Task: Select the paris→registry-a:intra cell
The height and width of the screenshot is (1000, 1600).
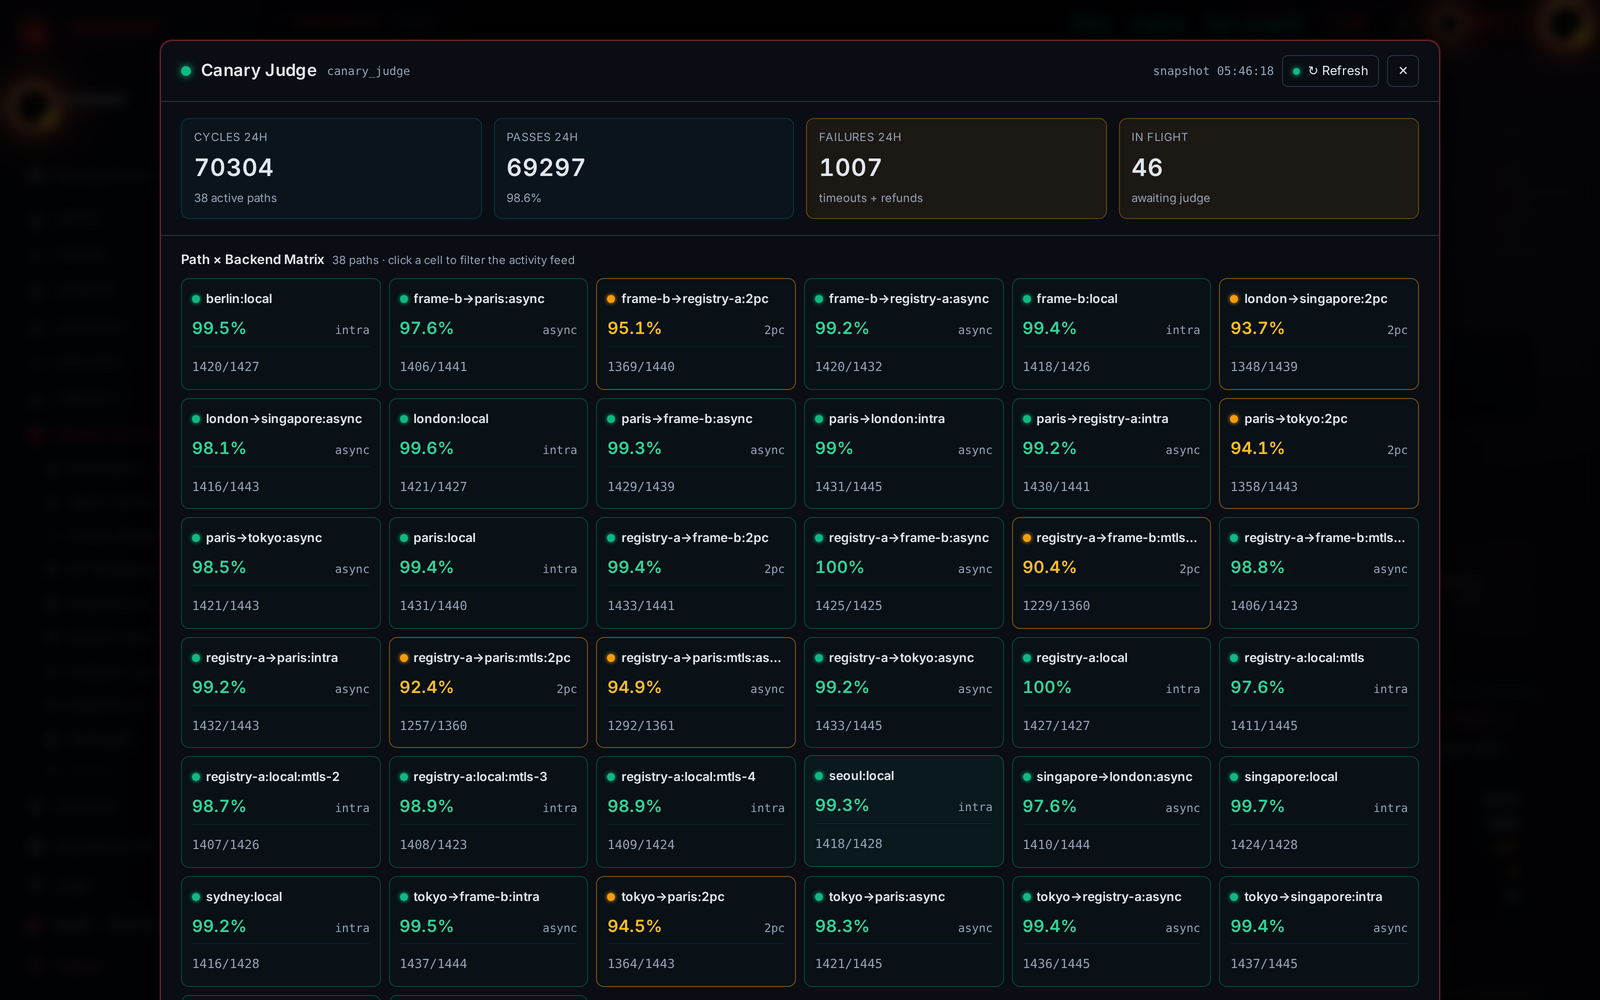Action: click(1111, 454)
